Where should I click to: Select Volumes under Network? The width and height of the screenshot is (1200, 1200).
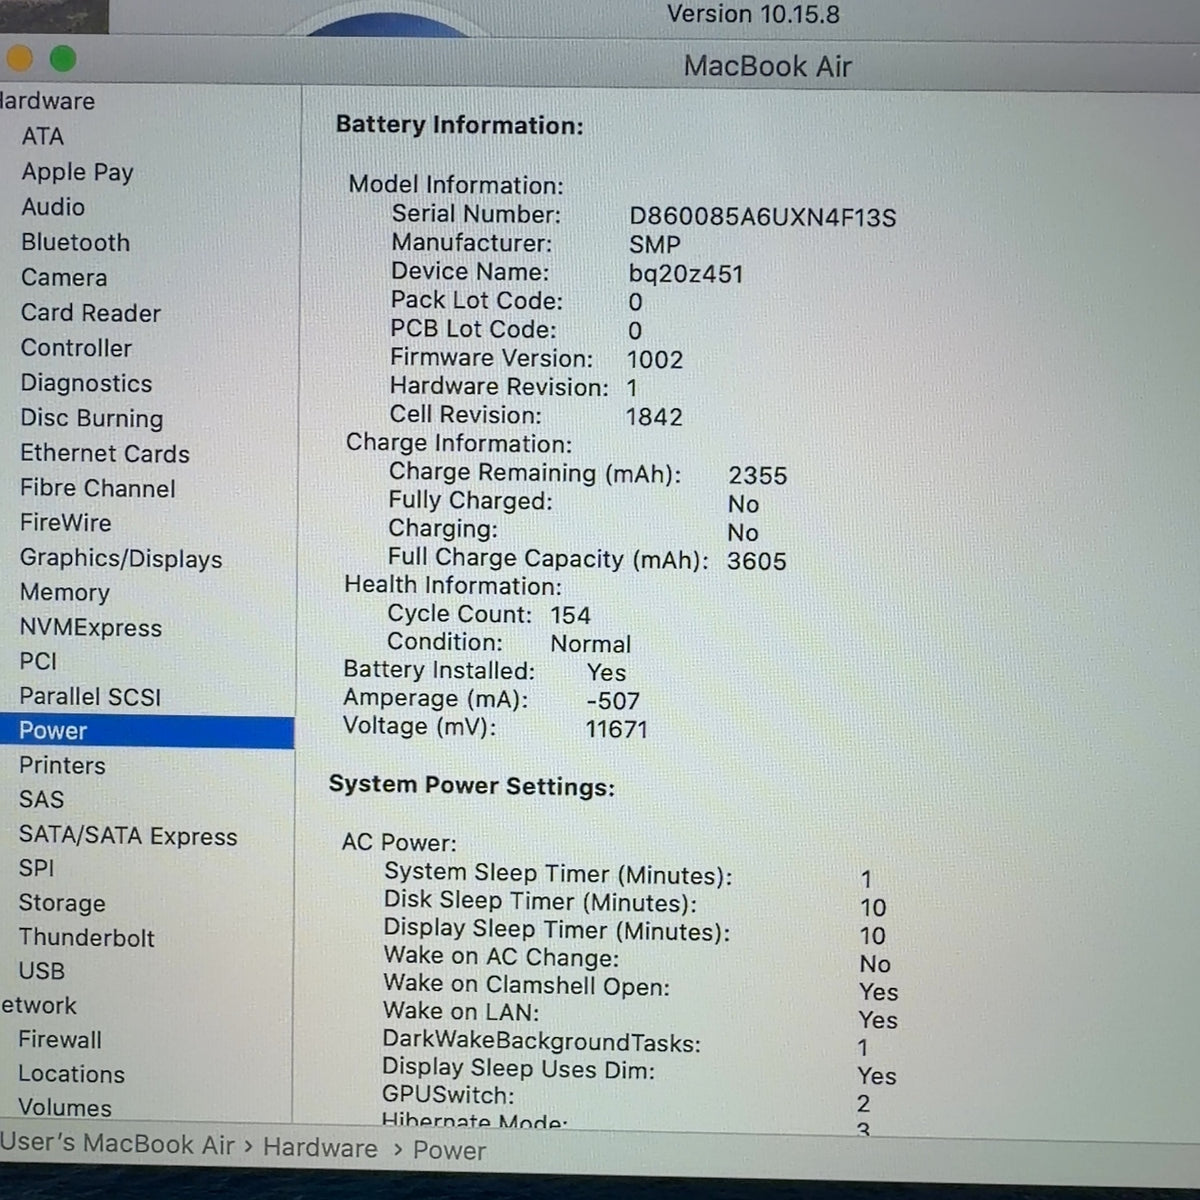click(65, 1107)
